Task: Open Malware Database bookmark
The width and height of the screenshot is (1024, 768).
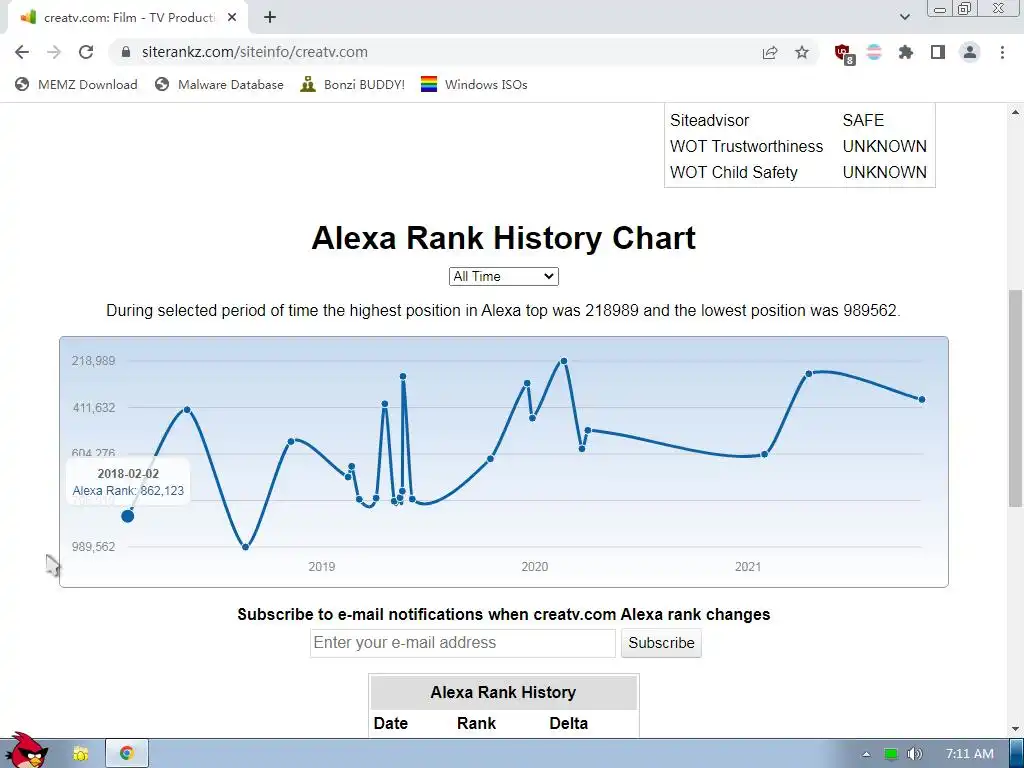Action: click(x=219, y=84)
